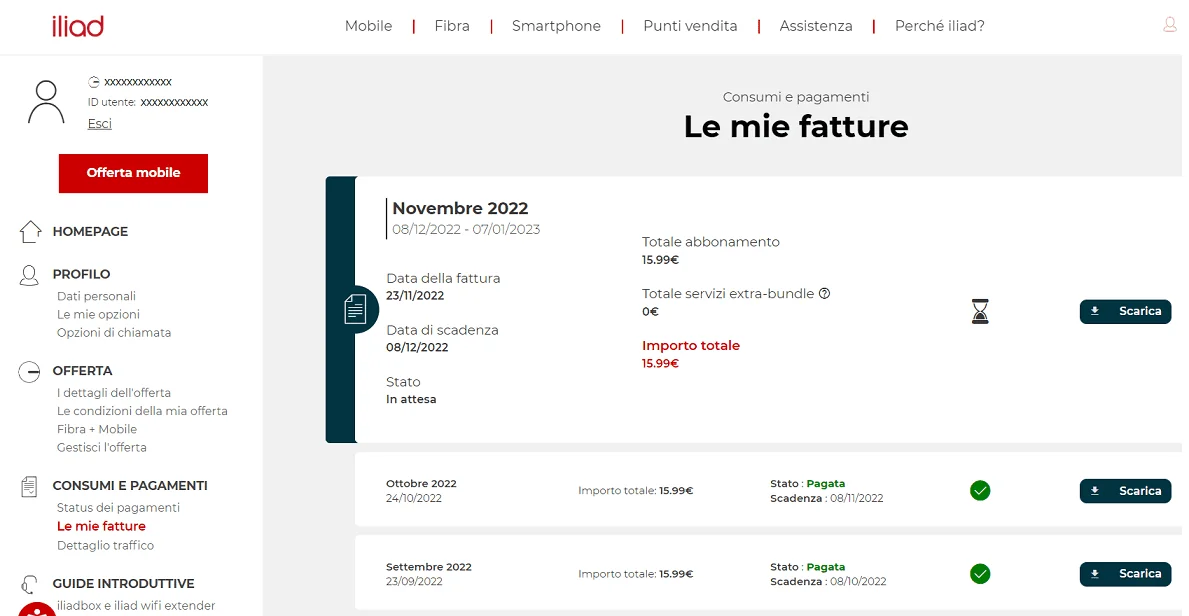Open the CONSUMI E PAGAMENTI section heading
Viewport: 1189px width, 616px height.
[130, 486]
